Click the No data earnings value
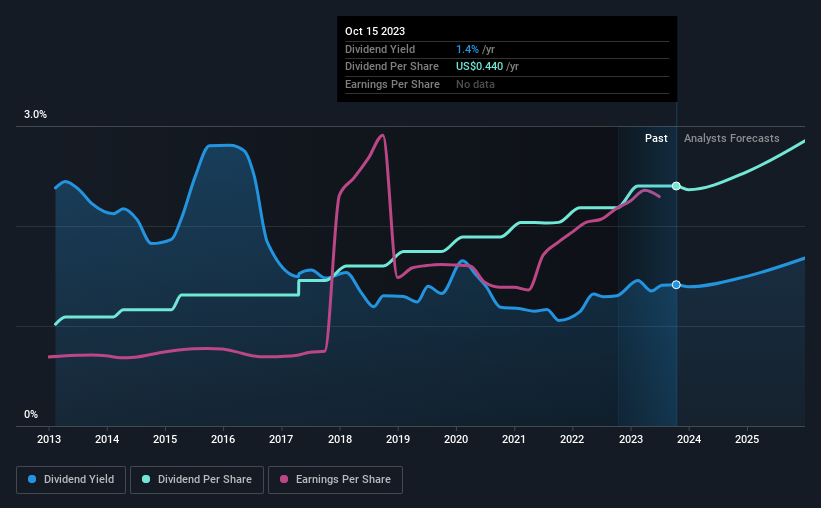The image size is (821, 508). (x=475, y=84)
